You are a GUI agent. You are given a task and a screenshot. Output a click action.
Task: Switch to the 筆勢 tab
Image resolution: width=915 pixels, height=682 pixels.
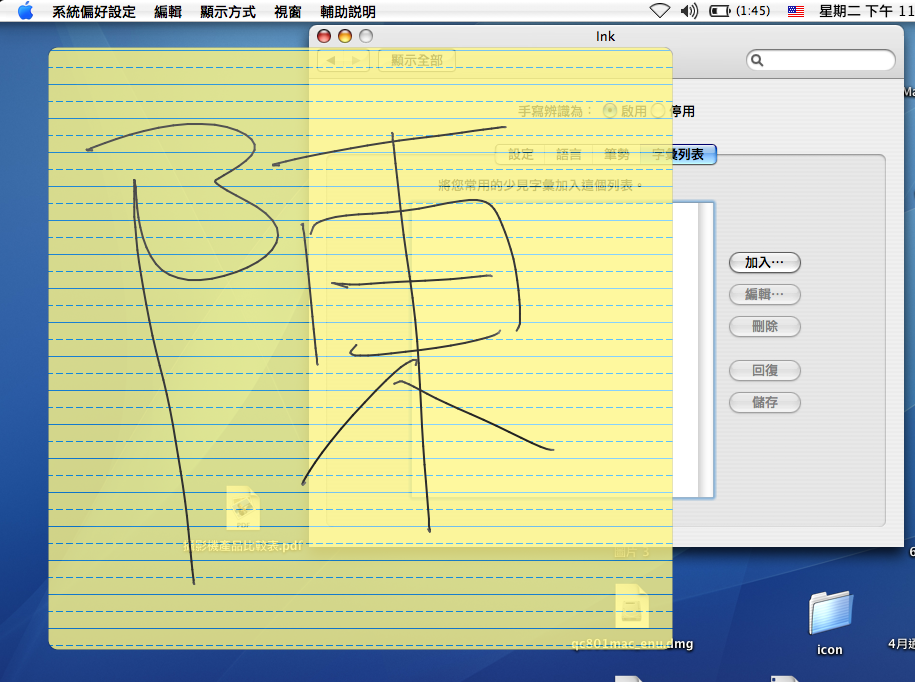[x=616, y=155]
